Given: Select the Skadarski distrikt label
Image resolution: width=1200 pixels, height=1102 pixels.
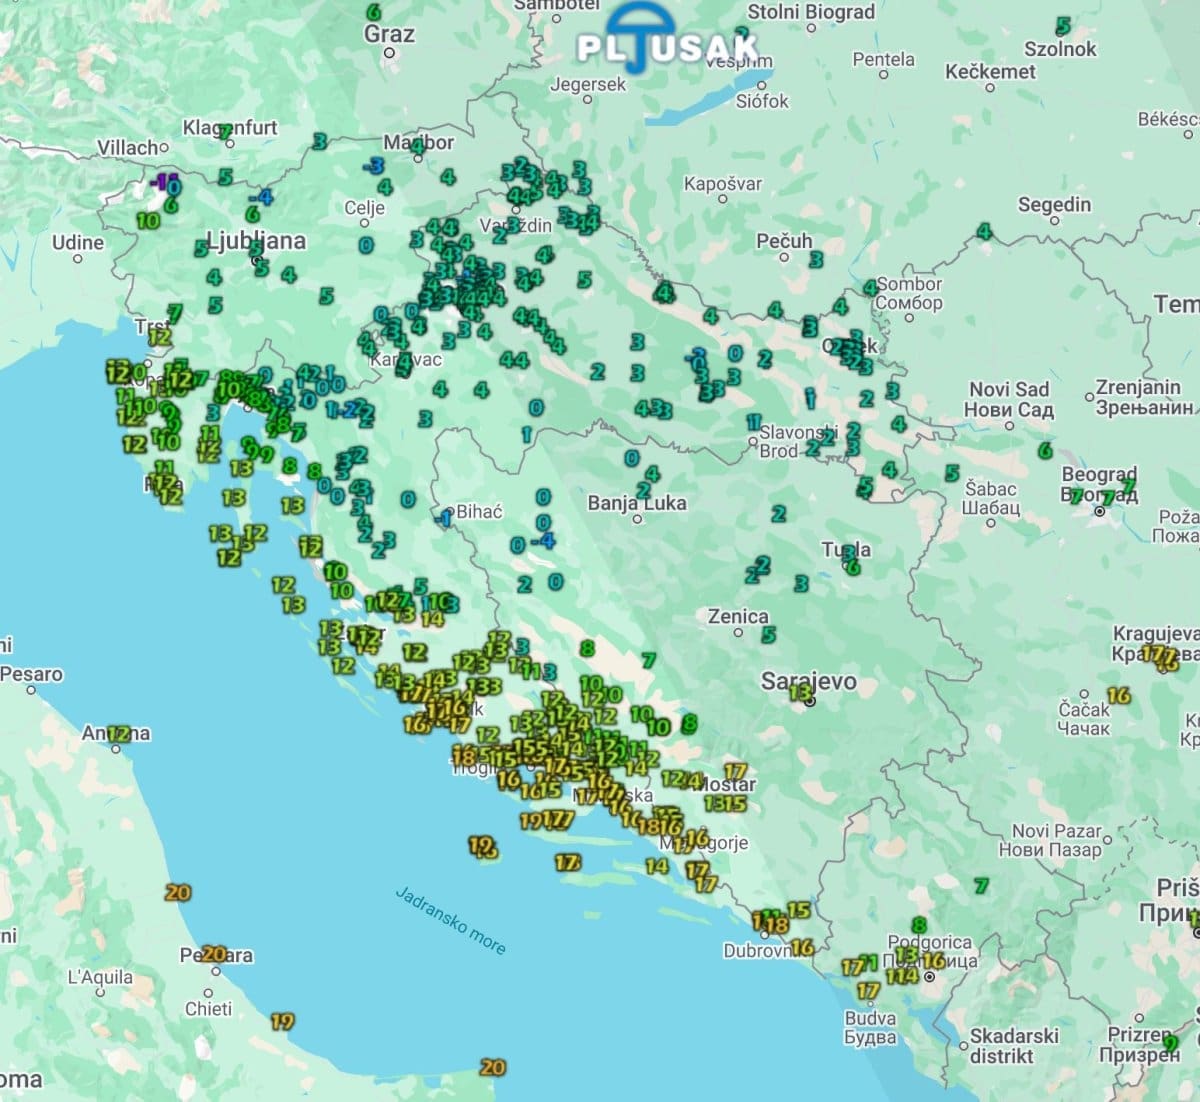Looking at the screenshot, I should click(1013, 1045).
